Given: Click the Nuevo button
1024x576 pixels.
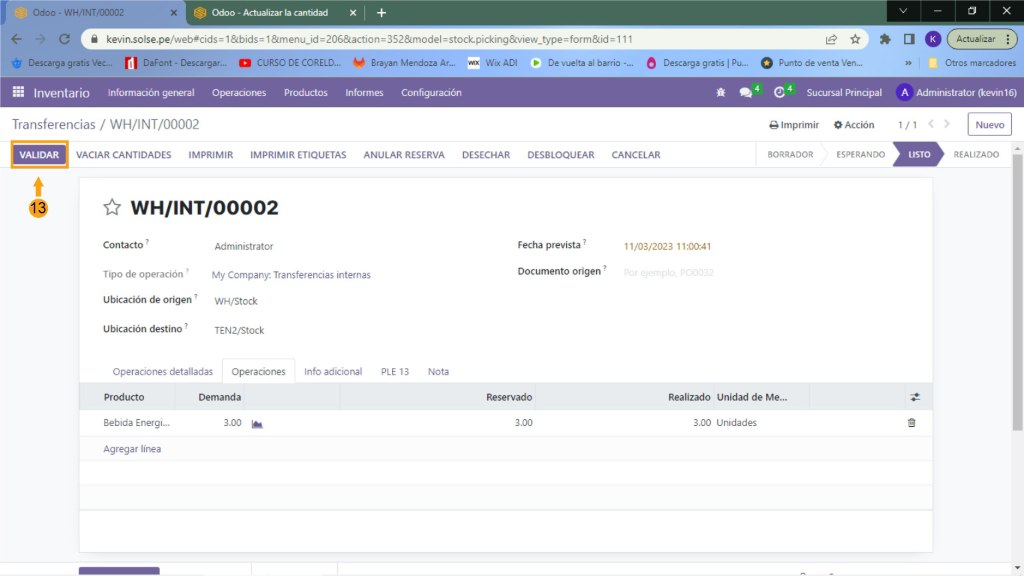Looking at the screenshot, I should tap(988, 125).
